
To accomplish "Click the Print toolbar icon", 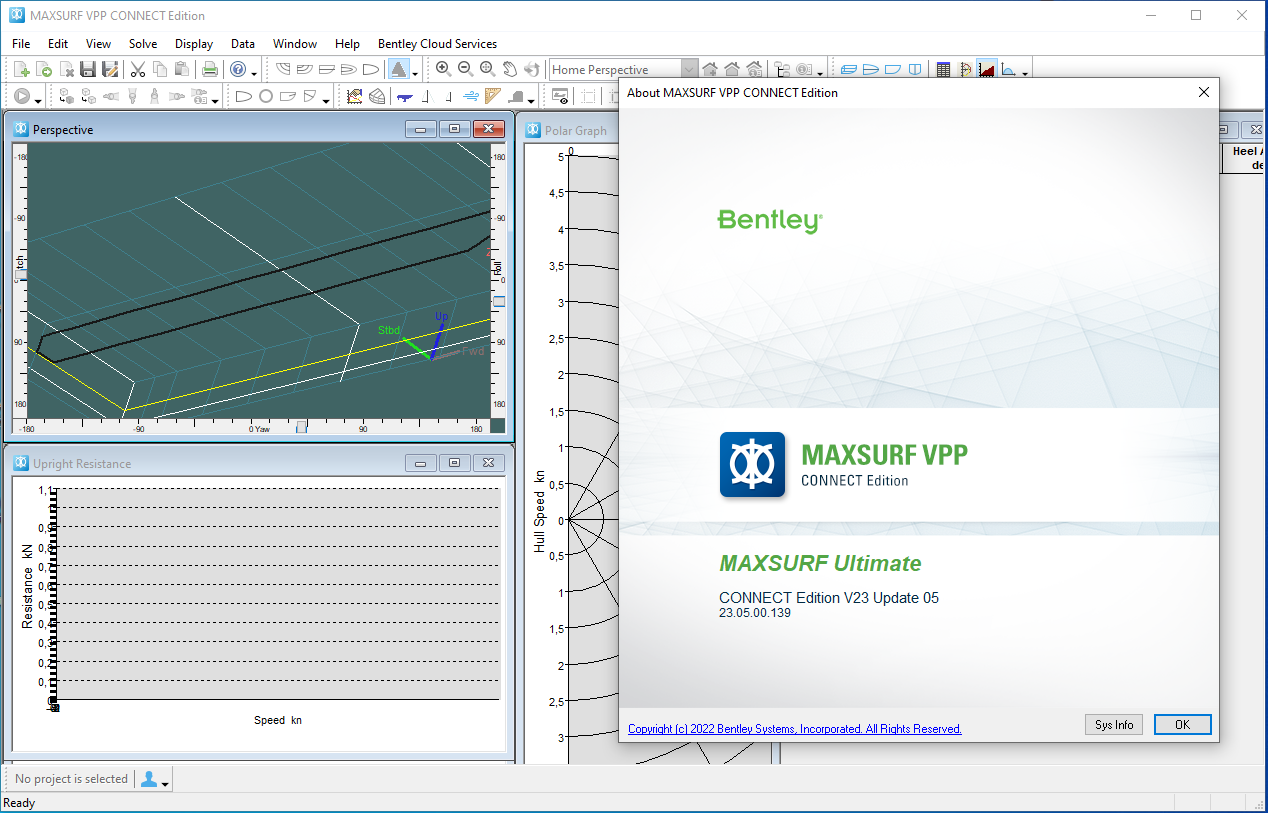I will [x=210, y=69].
